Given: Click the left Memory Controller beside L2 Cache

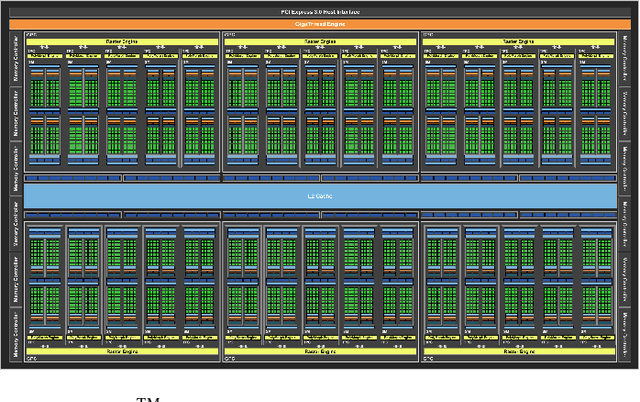Looking at the screenshot, I should pyautogui.click(x=15, y=169).
